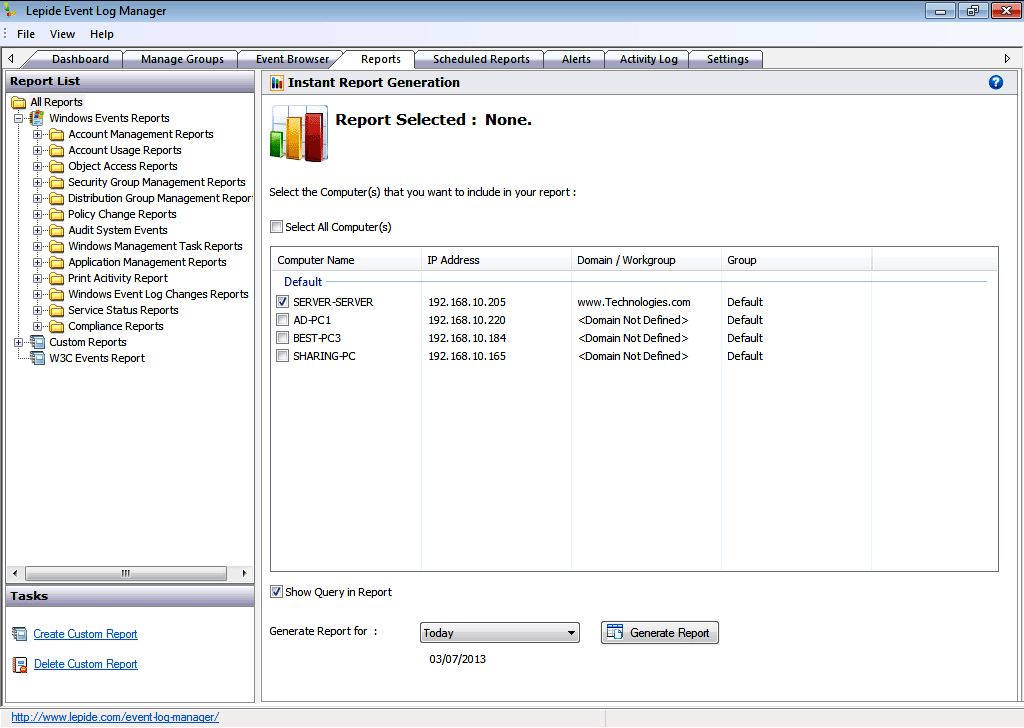
Task: Switch to the Dashboard tab
Action: 80,59
